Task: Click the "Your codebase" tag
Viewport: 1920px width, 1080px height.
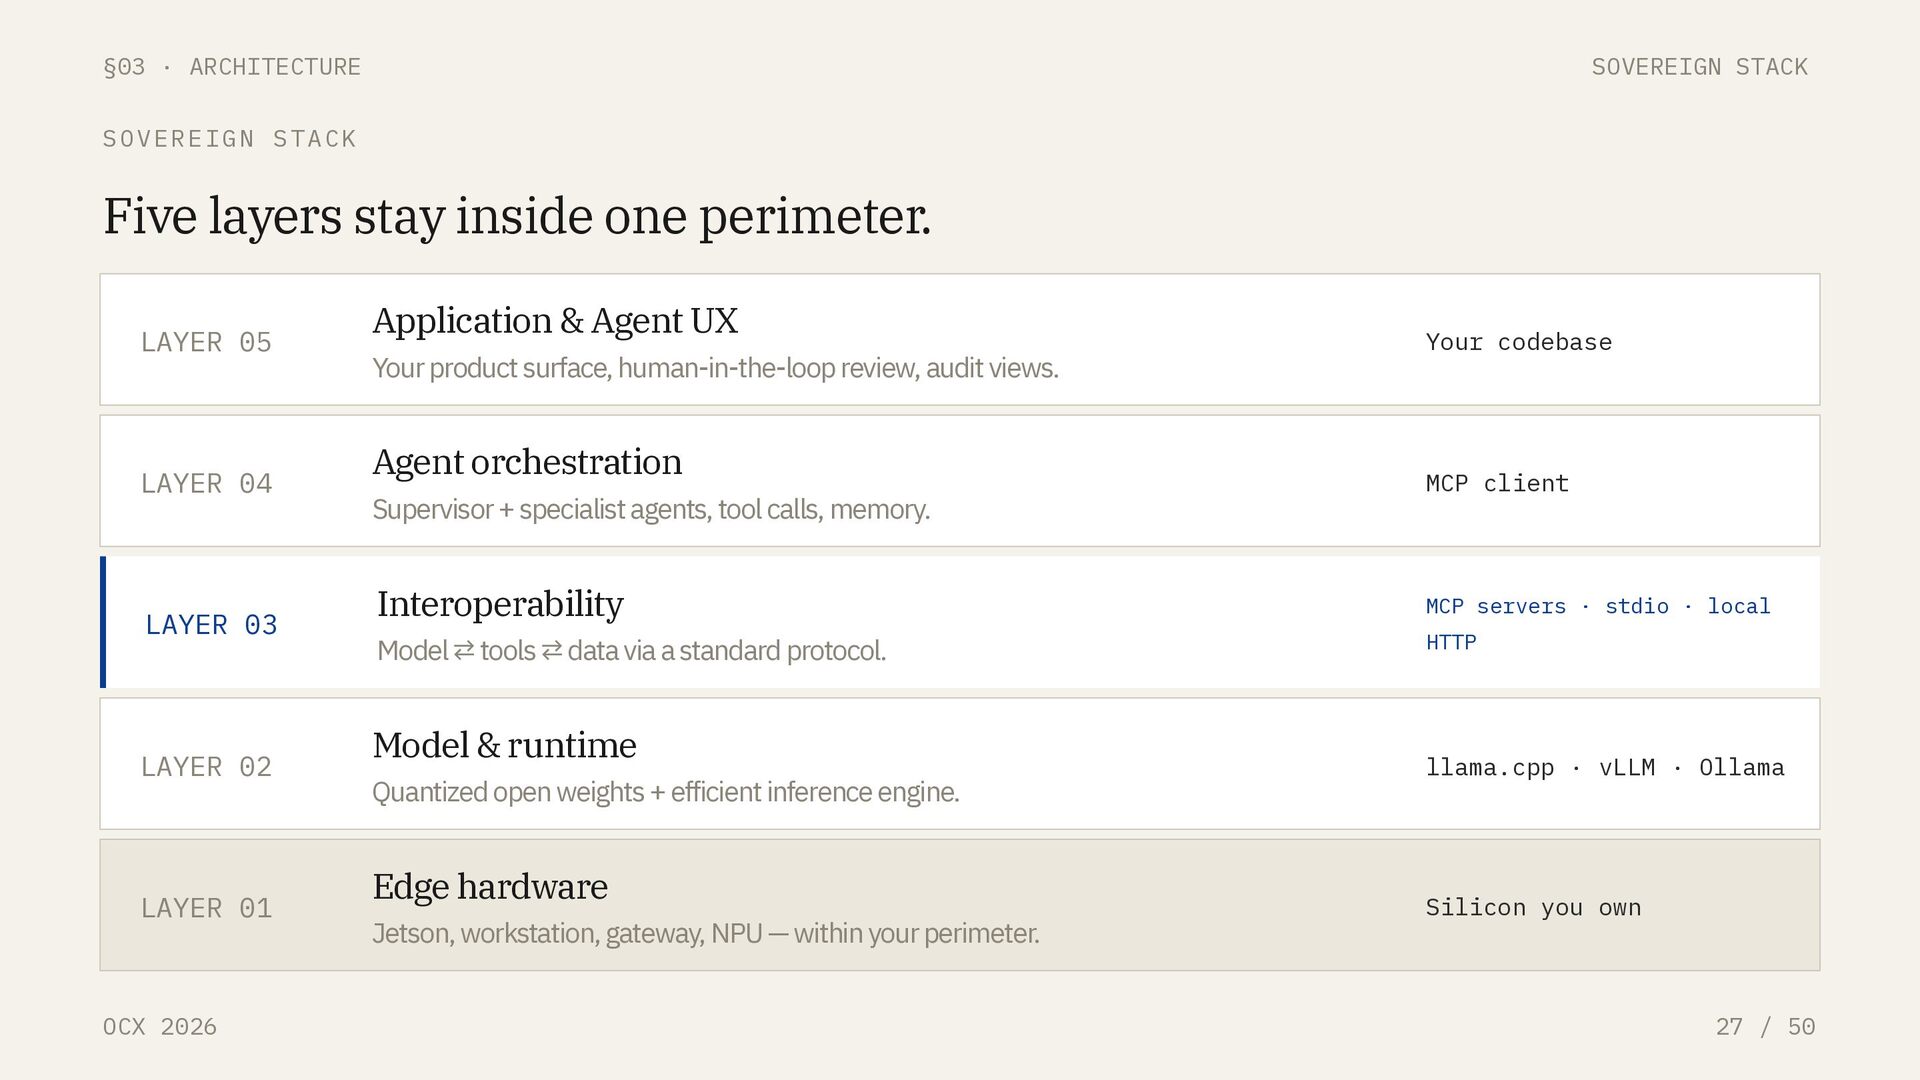Action: [x=1518, y=342]
